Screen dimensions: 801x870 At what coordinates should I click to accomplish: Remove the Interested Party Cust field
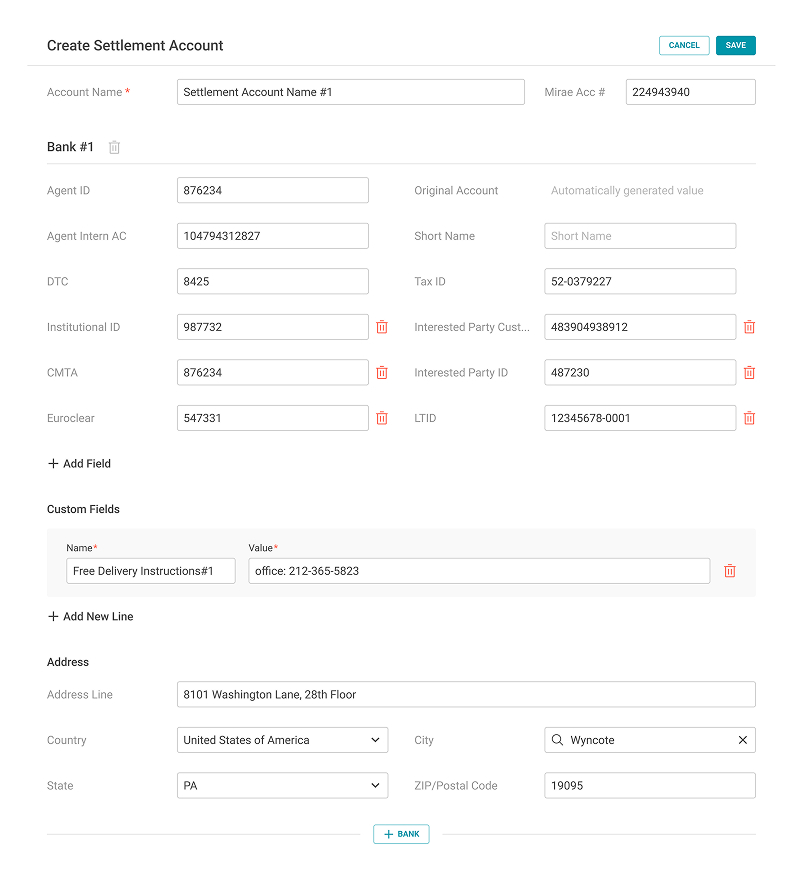[x=749, y=327]
